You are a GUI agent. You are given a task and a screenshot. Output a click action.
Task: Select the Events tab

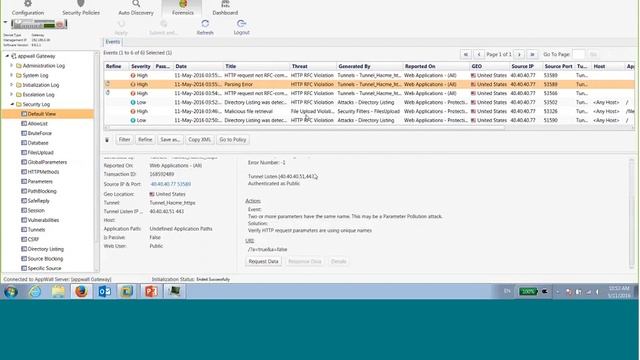(x=113, y=42)
